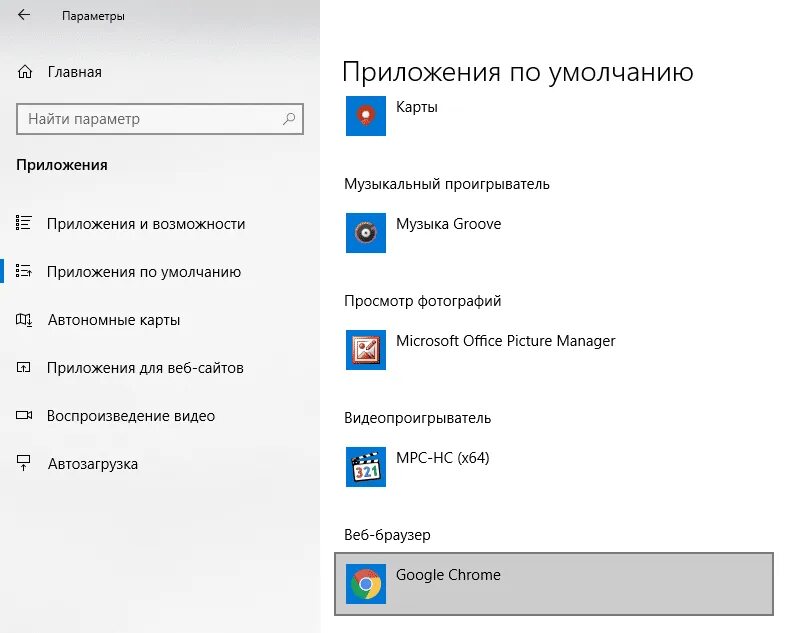This screenshot has height=633, width=791.
Task: Click the Приложения sidebar heading
Action: tap(62, 165)
